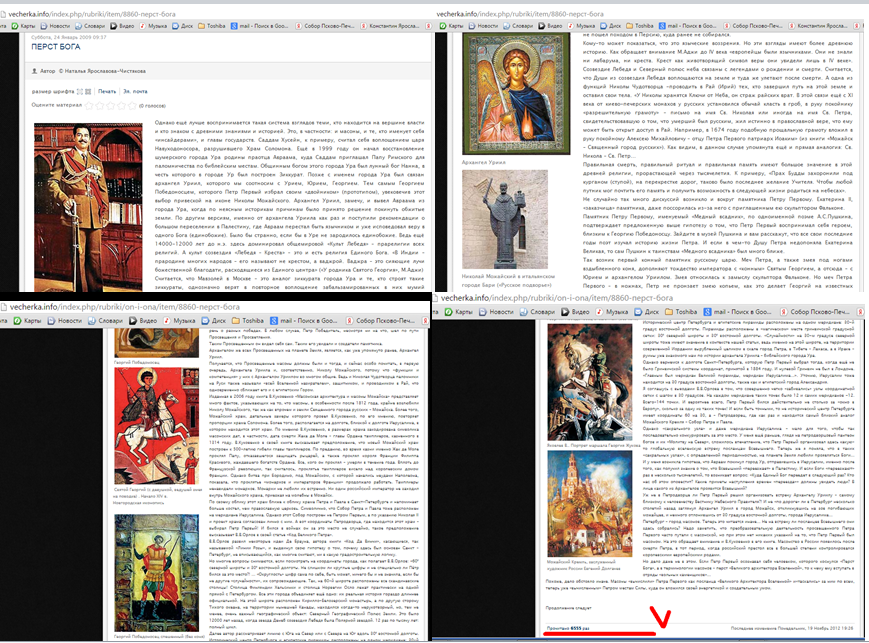Open the mail - Поиск bookmark in the bottom-right window

(737, 312)
